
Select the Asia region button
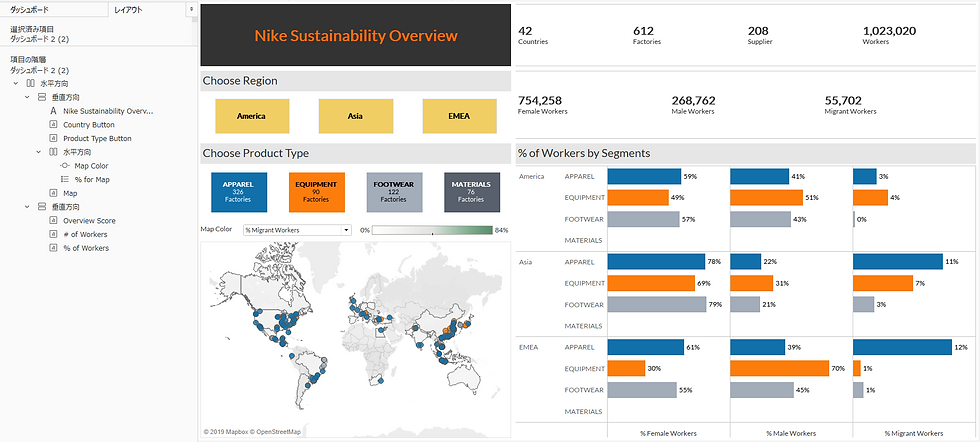pyautogui.click(x=356, y=116)
